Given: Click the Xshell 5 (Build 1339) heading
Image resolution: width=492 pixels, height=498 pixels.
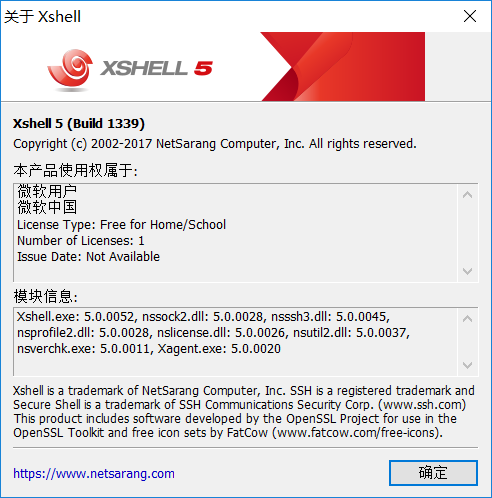Looking at the screenshot, I should coord(79,124).
